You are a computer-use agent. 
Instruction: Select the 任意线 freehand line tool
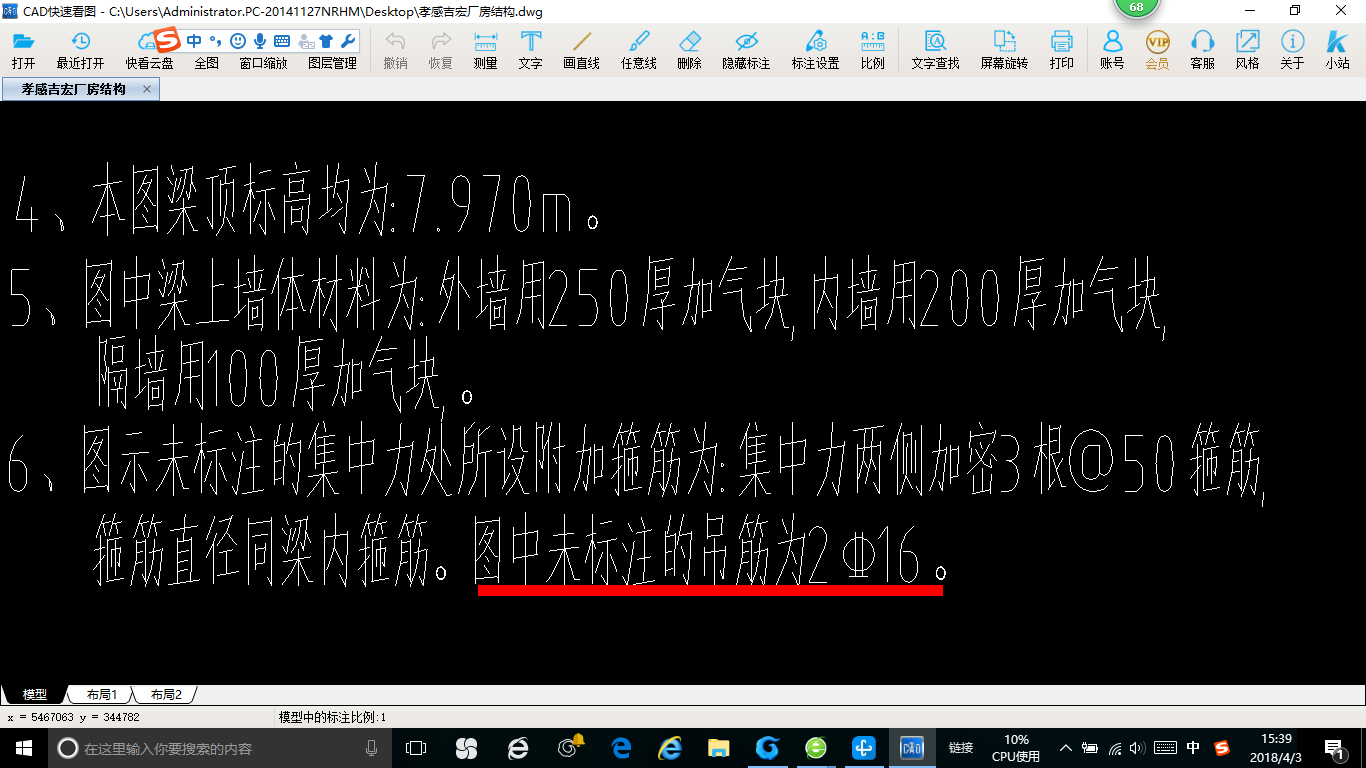pyautogui.click(x=639, y=49)
